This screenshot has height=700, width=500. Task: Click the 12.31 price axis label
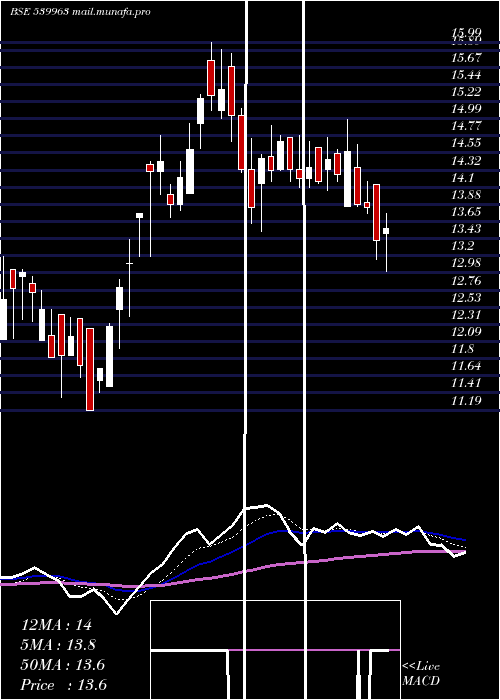[x=467, y=315]
